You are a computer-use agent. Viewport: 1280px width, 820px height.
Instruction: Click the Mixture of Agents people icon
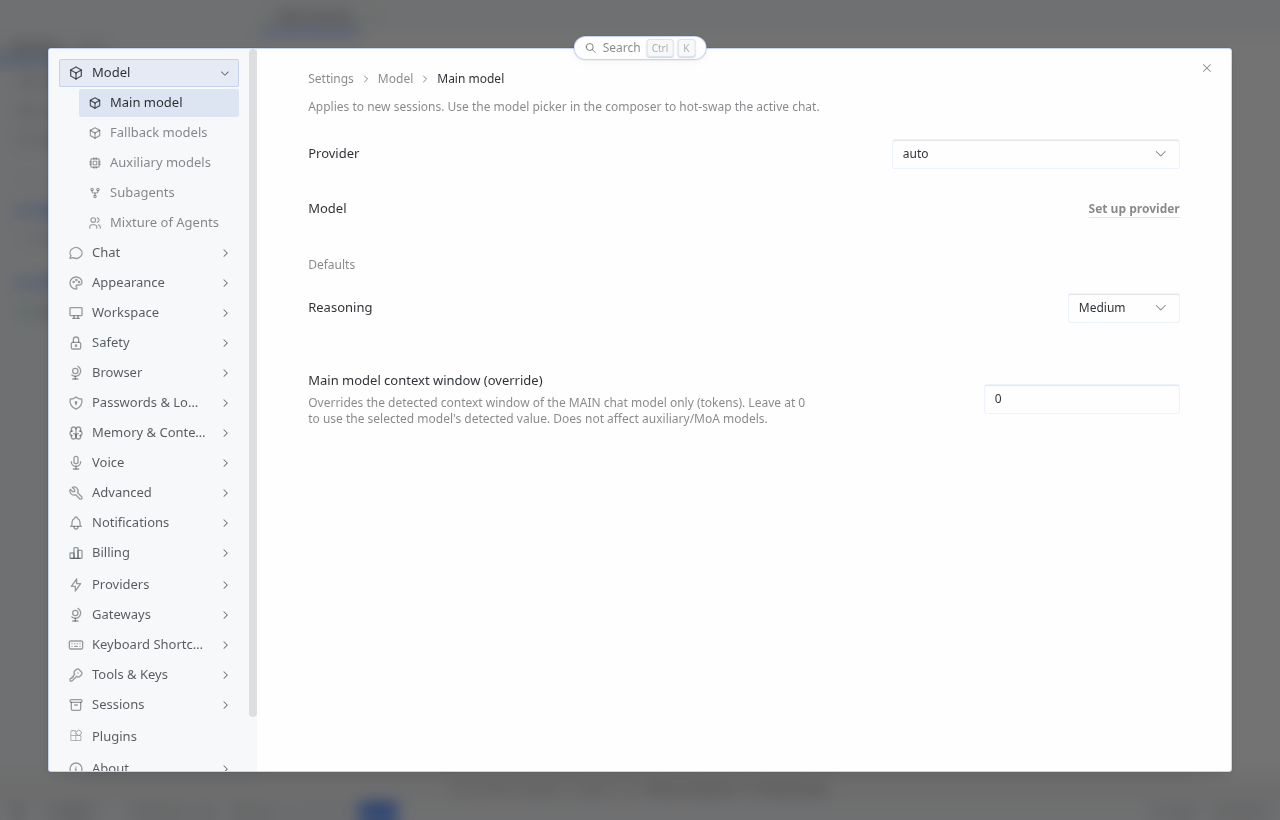(x=95, y=223)
